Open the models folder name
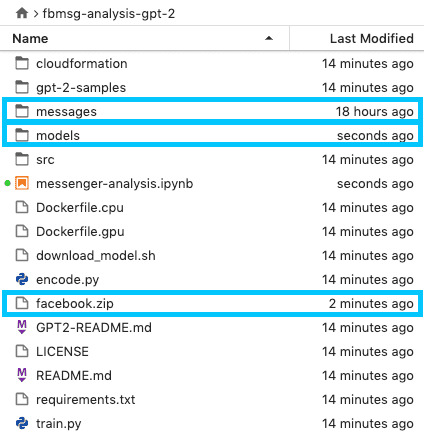The width and height of the screenshot is (424, 442). point(58,135)
